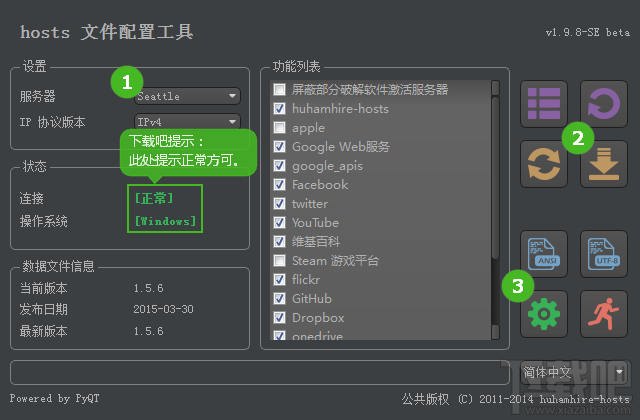Click the function list vertical scrollbar
Image resolution: width=640 pixels, height=420 pixels.
click(495, 200)
